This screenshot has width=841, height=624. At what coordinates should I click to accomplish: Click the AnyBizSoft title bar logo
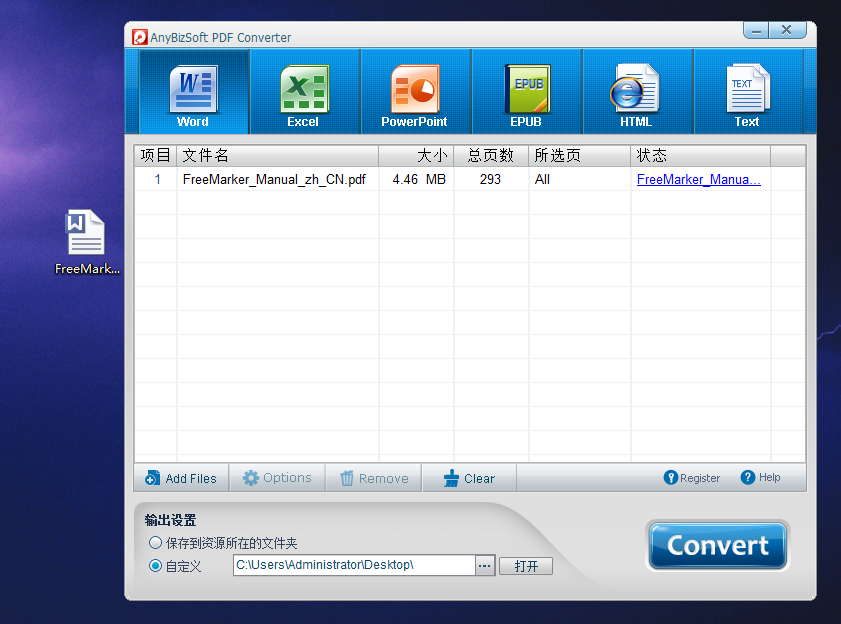click(139, 37)
